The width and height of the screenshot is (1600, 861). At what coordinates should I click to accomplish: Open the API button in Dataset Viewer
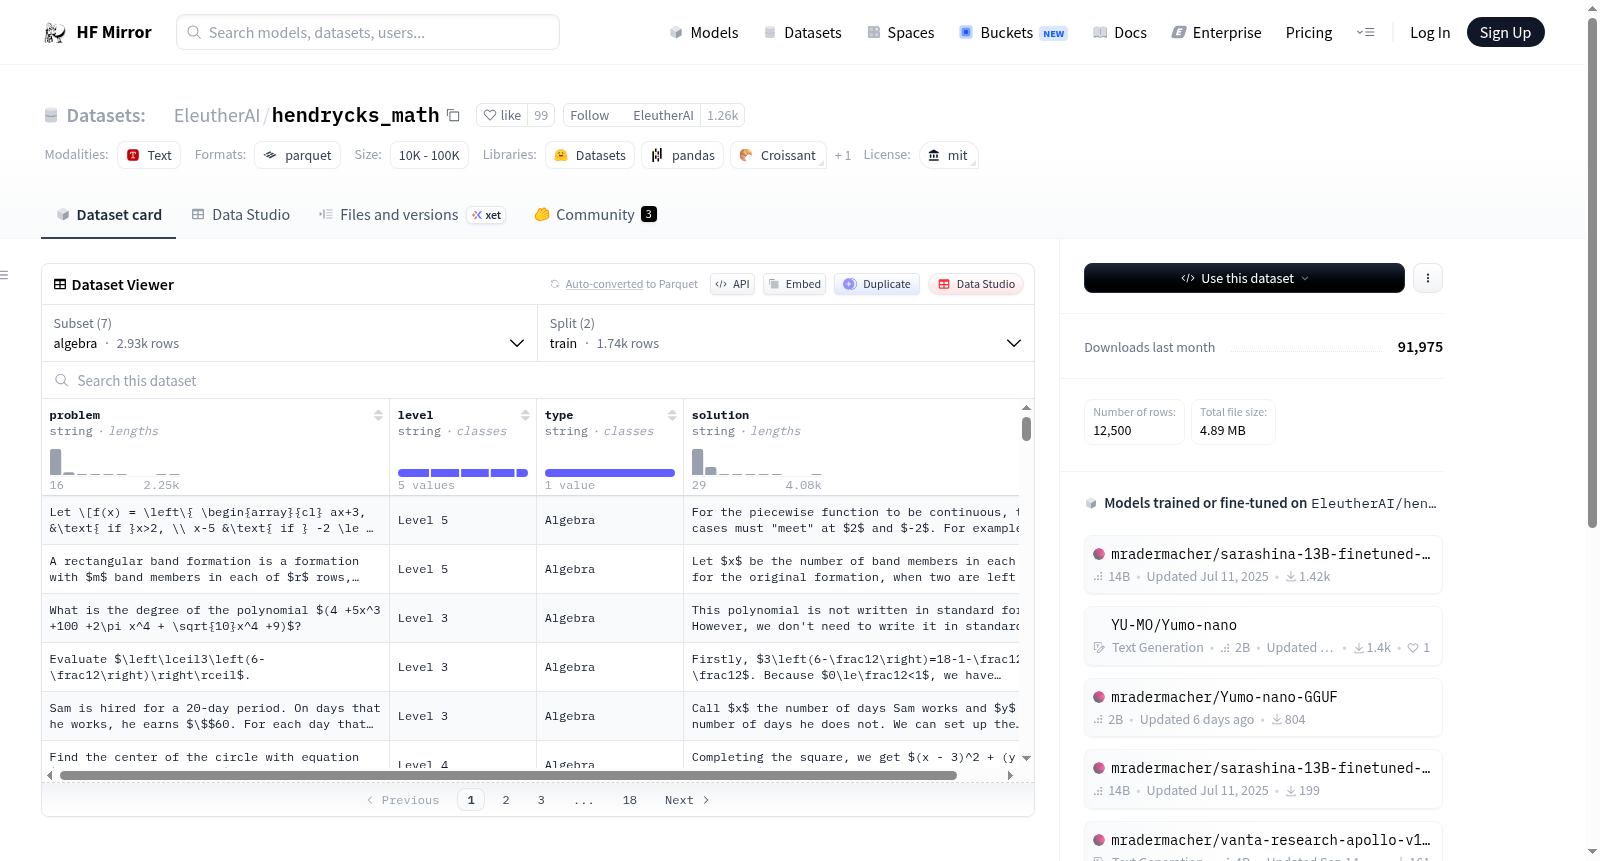tap(732, 284)
